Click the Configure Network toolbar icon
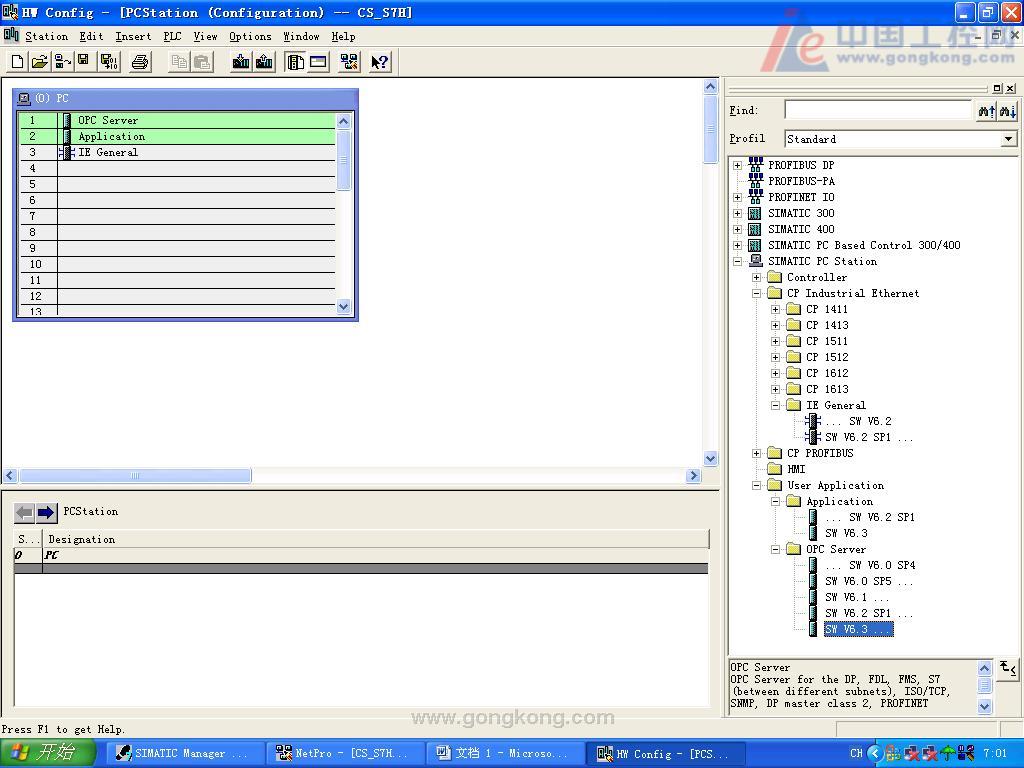 tap(349, 62)
